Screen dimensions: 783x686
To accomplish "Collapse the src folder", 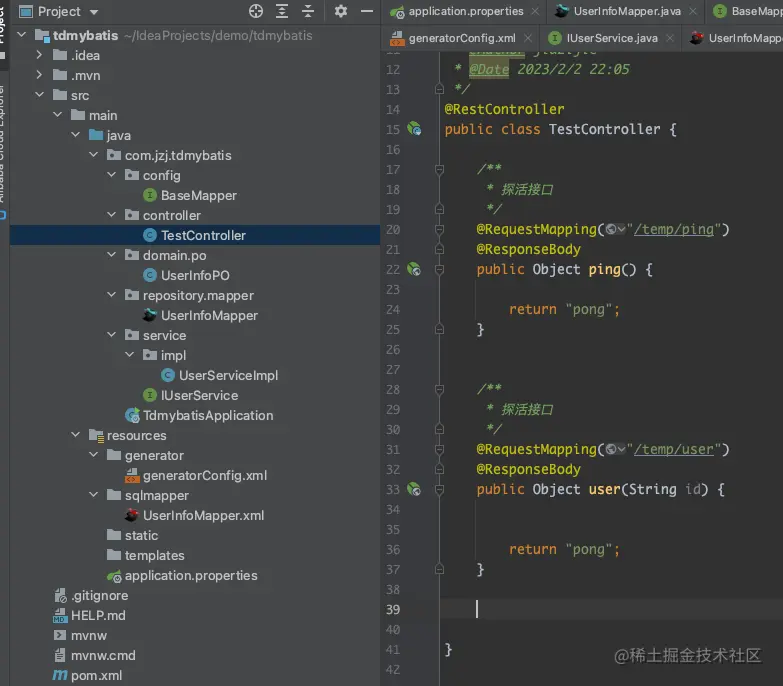I will click(39, 94).
